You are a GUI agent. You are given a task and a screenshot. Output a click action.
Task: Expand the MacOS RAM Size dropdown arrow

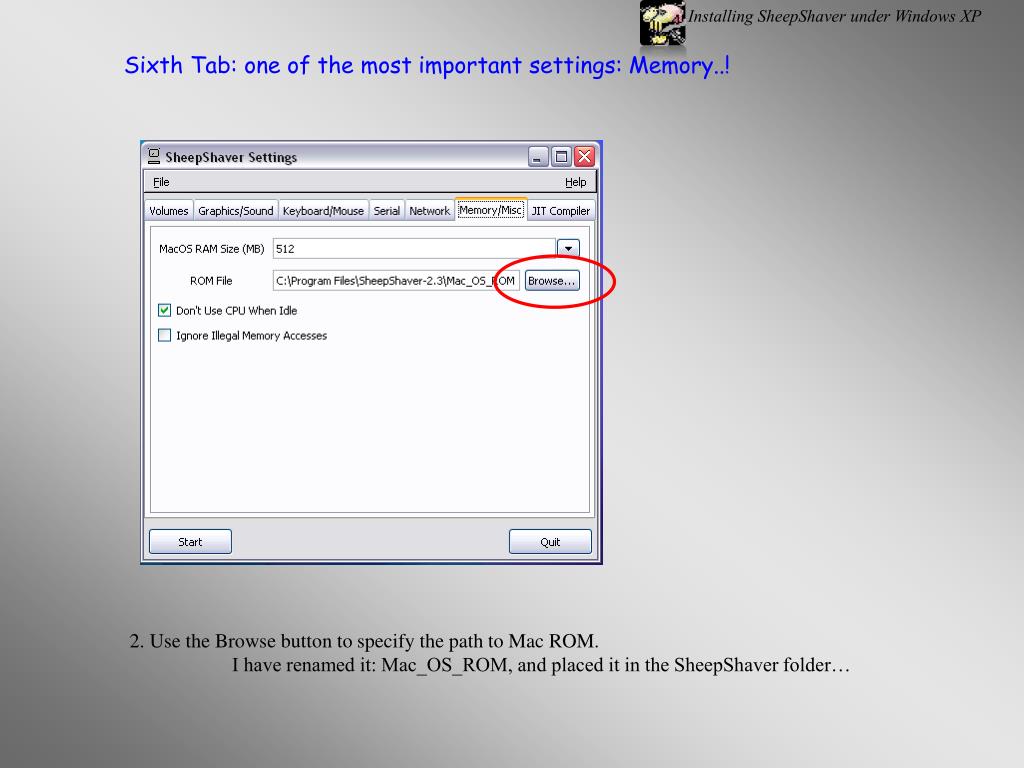tap(568, 249)
